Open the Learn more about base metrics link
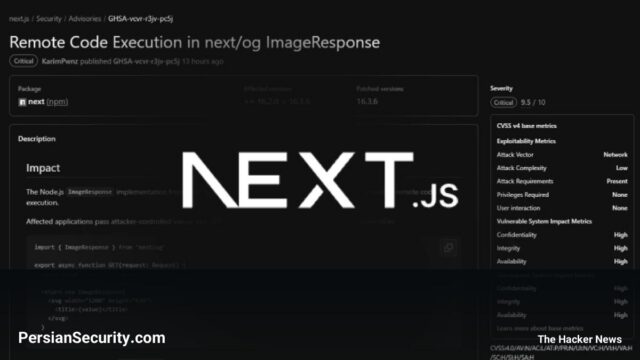The height and width of the screenshot is (360, 640). 540,328
